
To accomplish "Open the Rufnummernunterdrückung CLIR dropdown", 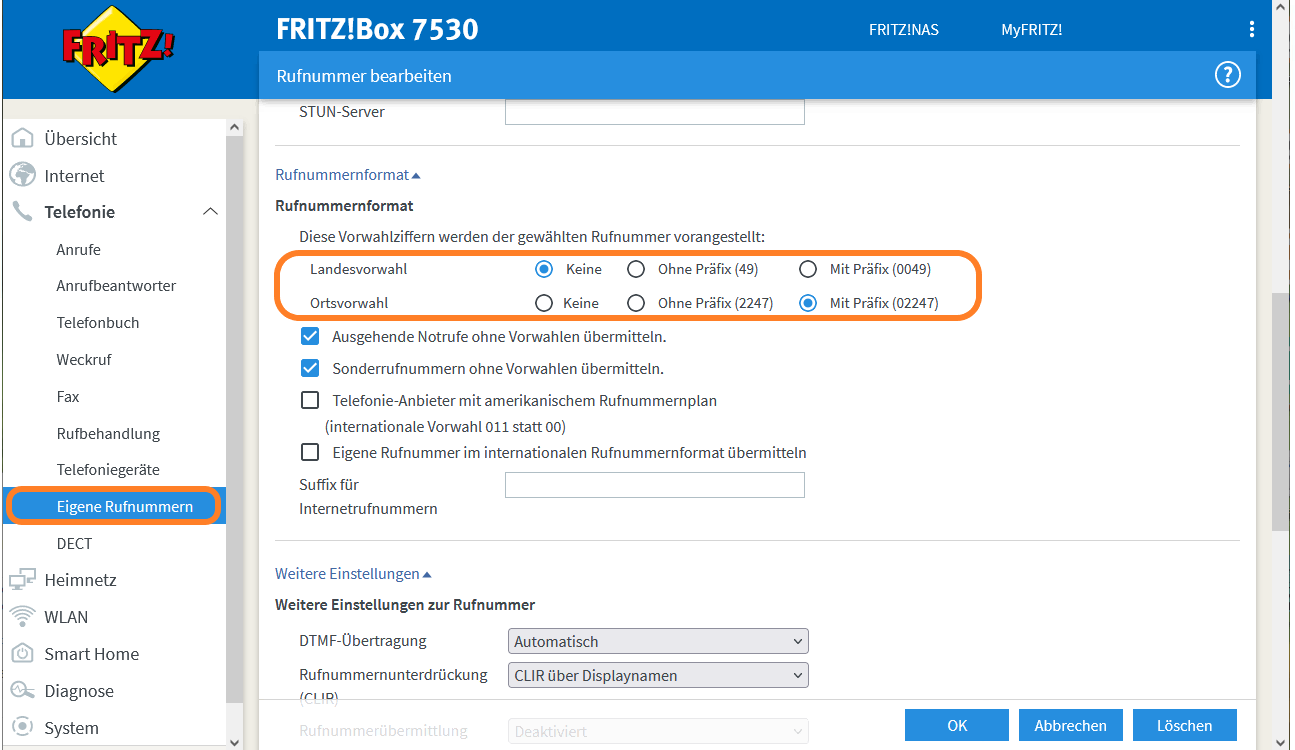I will [658, 675].
